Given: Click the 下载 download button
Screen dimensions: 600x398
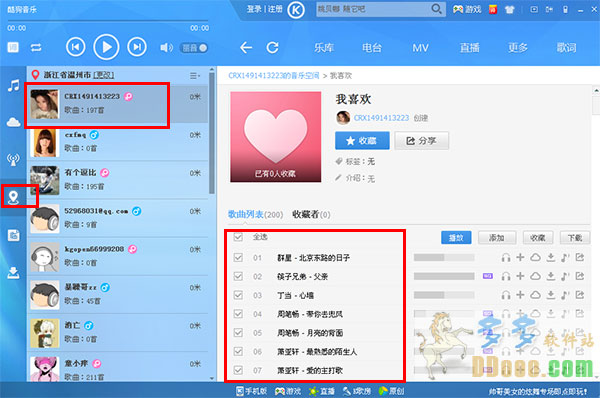Looking at the screenshot, I should 575,238.
